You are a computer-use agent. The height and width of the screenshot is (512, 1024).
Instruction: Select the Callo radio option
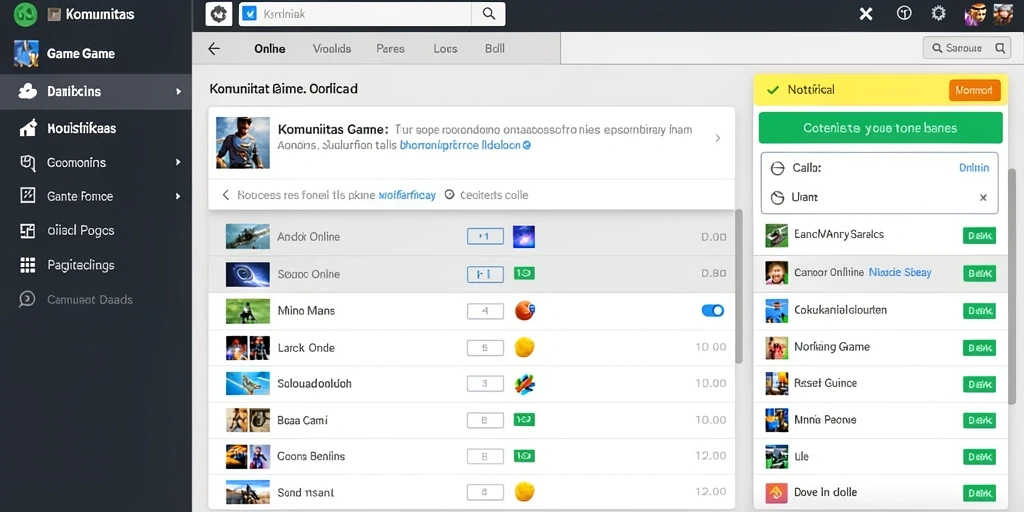coord(777,168)
